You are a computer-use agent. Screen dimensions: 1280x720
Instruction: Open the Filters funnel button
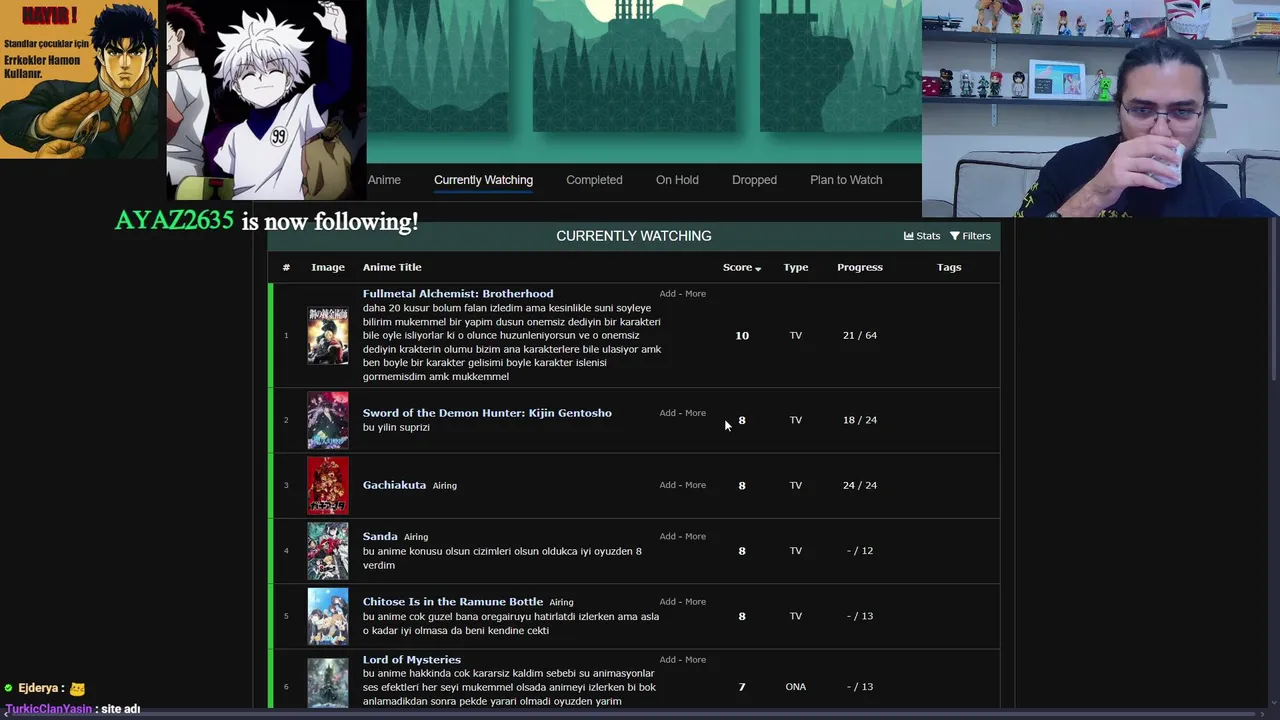tap(970, 236)
